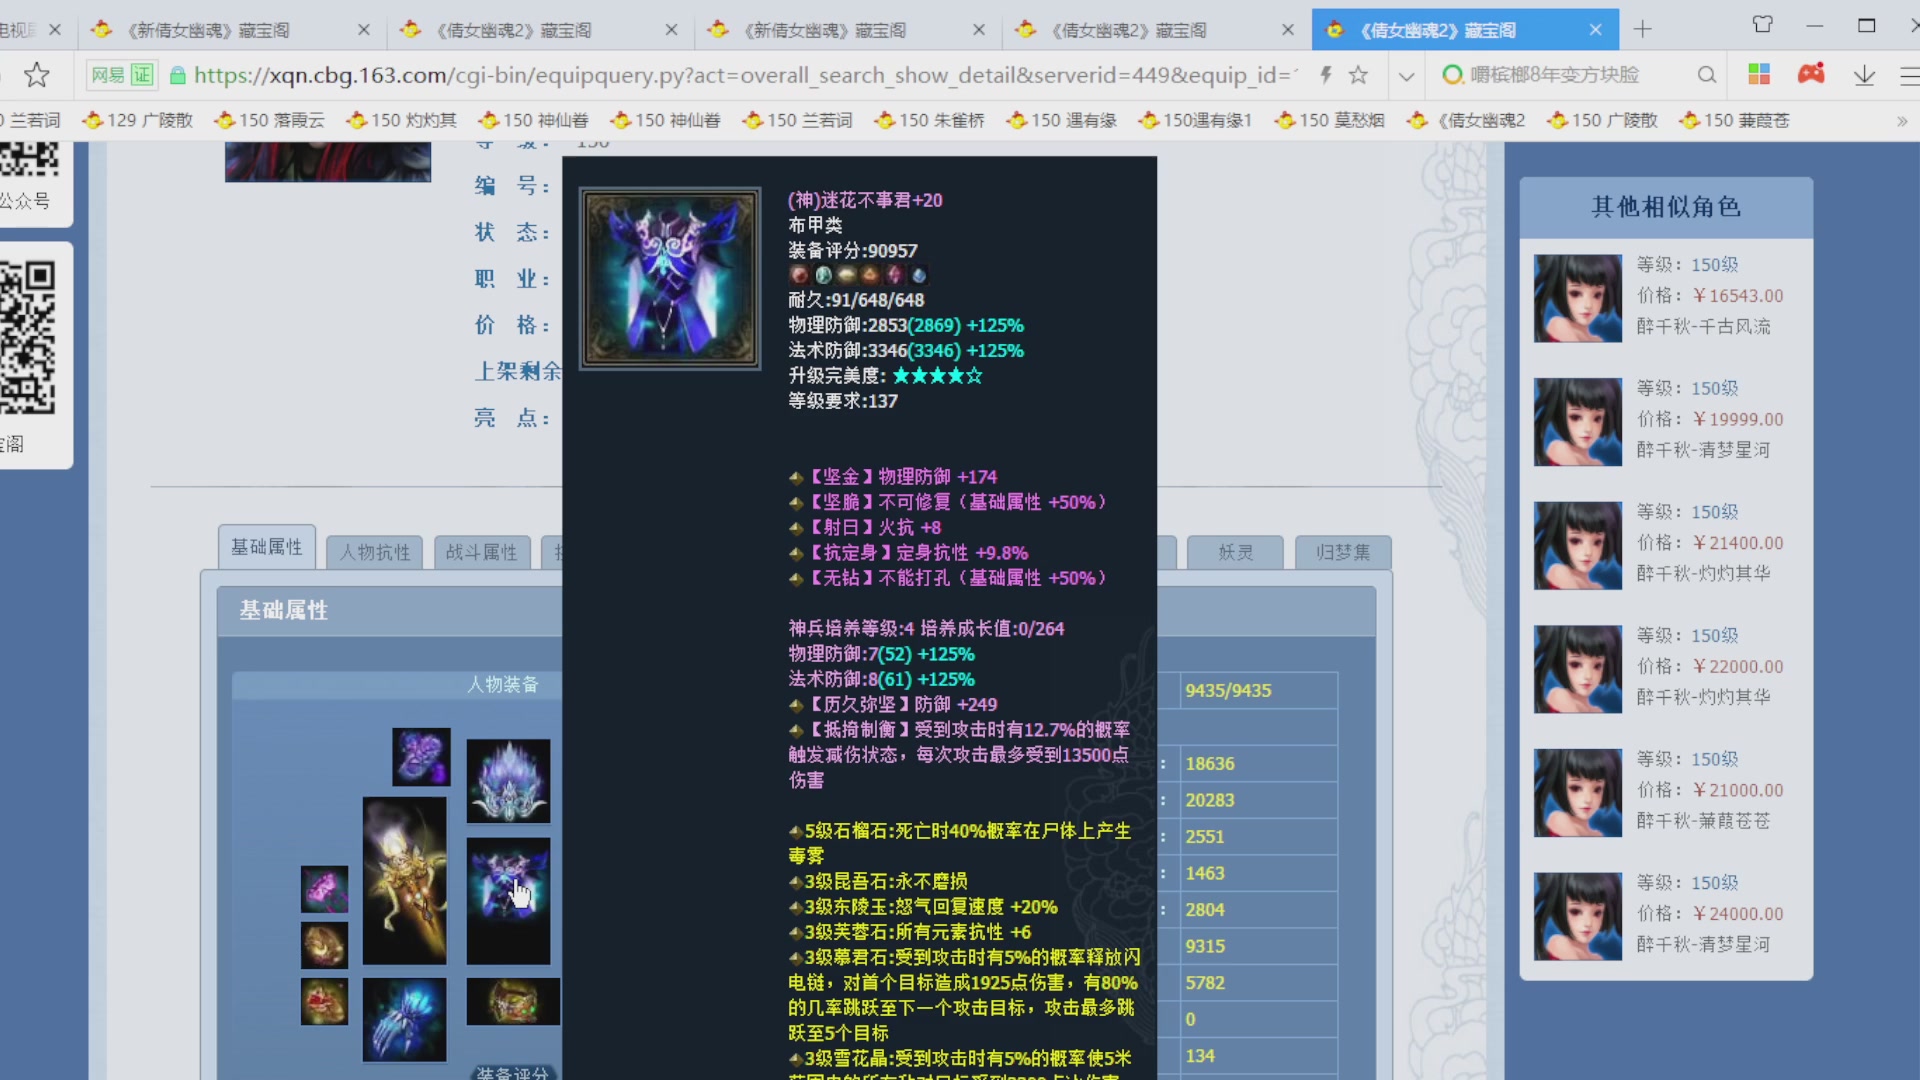1920x1080 pixels.
Task: Open the browser hamburger menu icon
Action: coord(1909,75)
